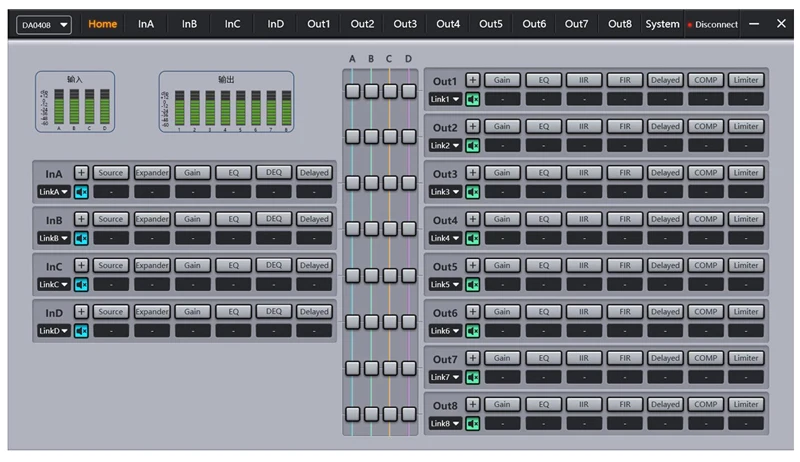This screenshot has width=800, height=462.
Task: Switch to the Out5 tab
Action: [490, 24]
